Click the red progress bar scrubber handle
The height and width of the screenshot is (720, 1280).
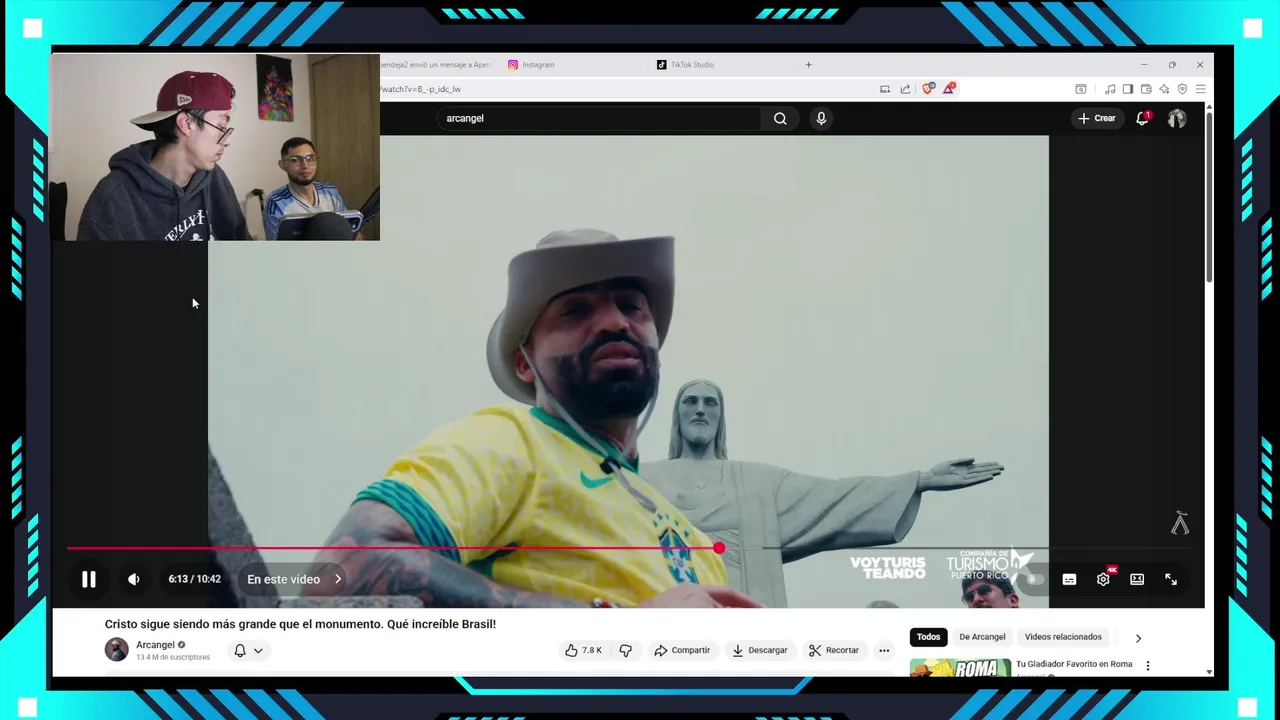point(719,548)
